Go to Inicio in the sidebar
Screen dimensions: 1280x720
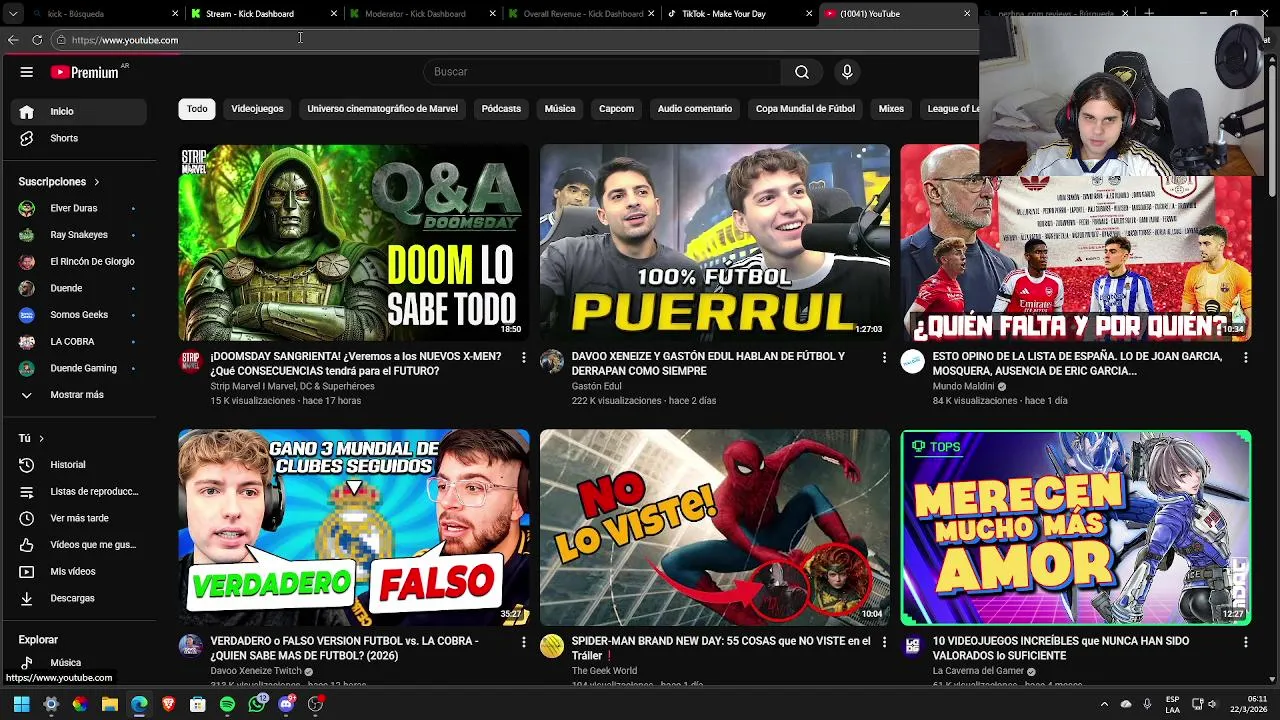pyautogui.click(x=80, y=111)
